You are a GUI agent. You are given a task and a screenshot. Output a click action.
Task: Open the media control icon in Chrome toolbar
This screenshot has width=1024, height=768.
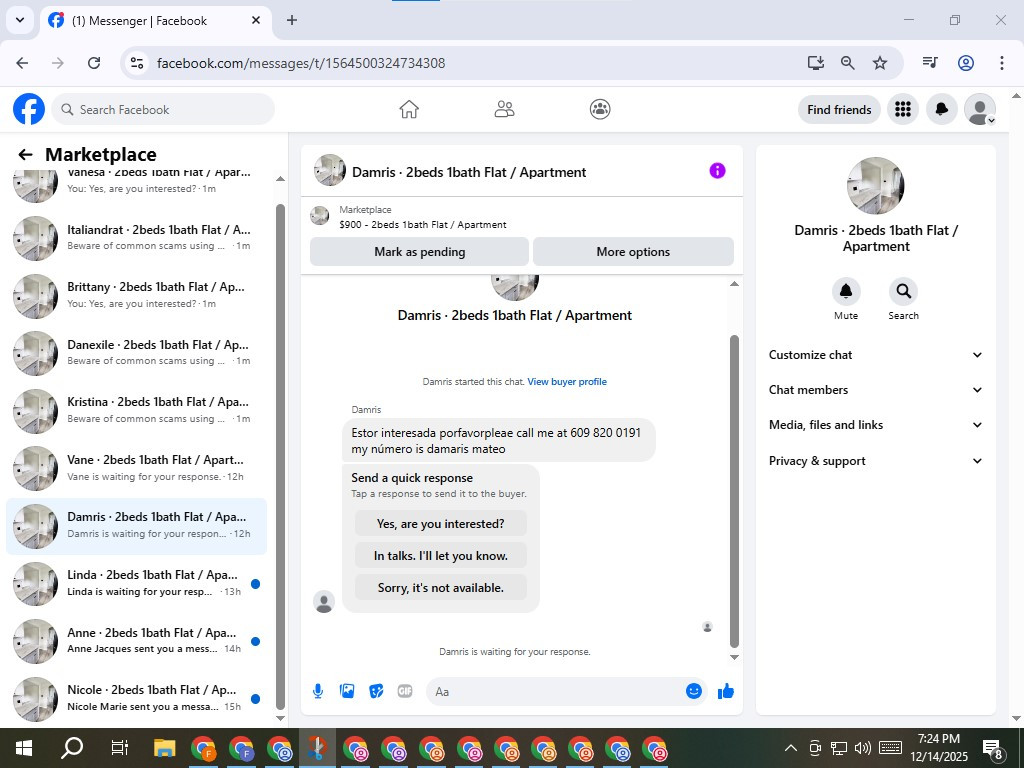point(930,63)
